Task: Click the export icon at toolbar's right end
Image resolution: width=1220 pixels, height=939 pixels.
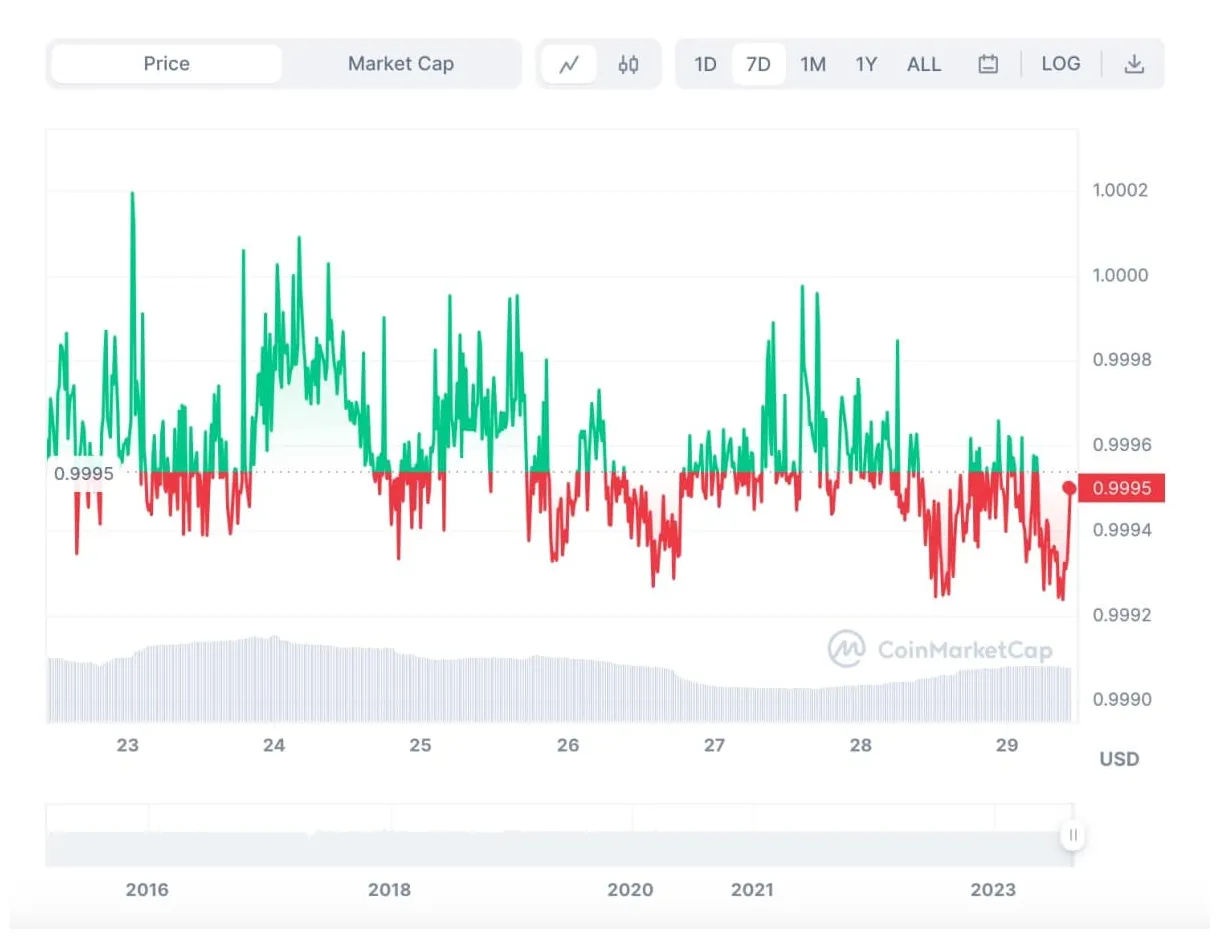Action: click(x=1135, y=63)
